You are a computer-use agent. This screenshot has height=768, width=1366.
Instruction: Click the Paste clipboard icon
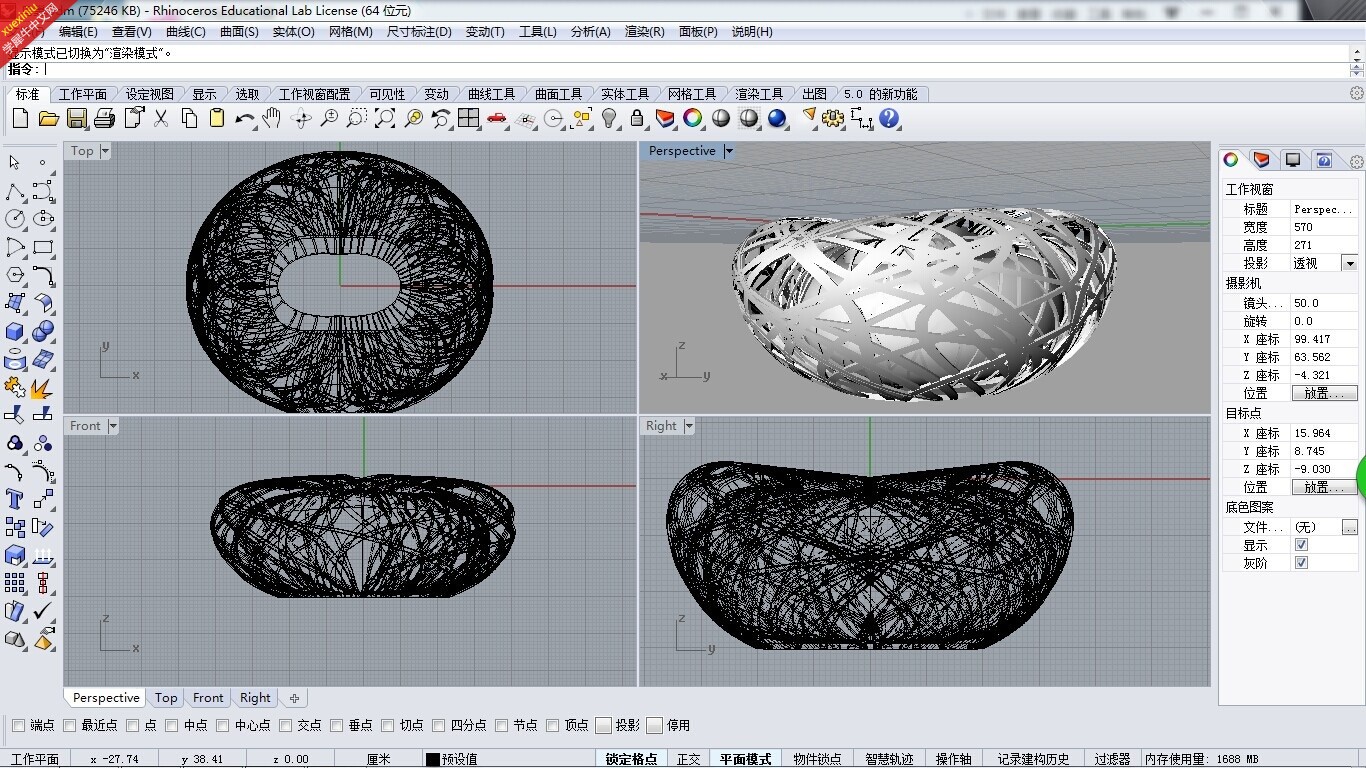pos(217,118)
